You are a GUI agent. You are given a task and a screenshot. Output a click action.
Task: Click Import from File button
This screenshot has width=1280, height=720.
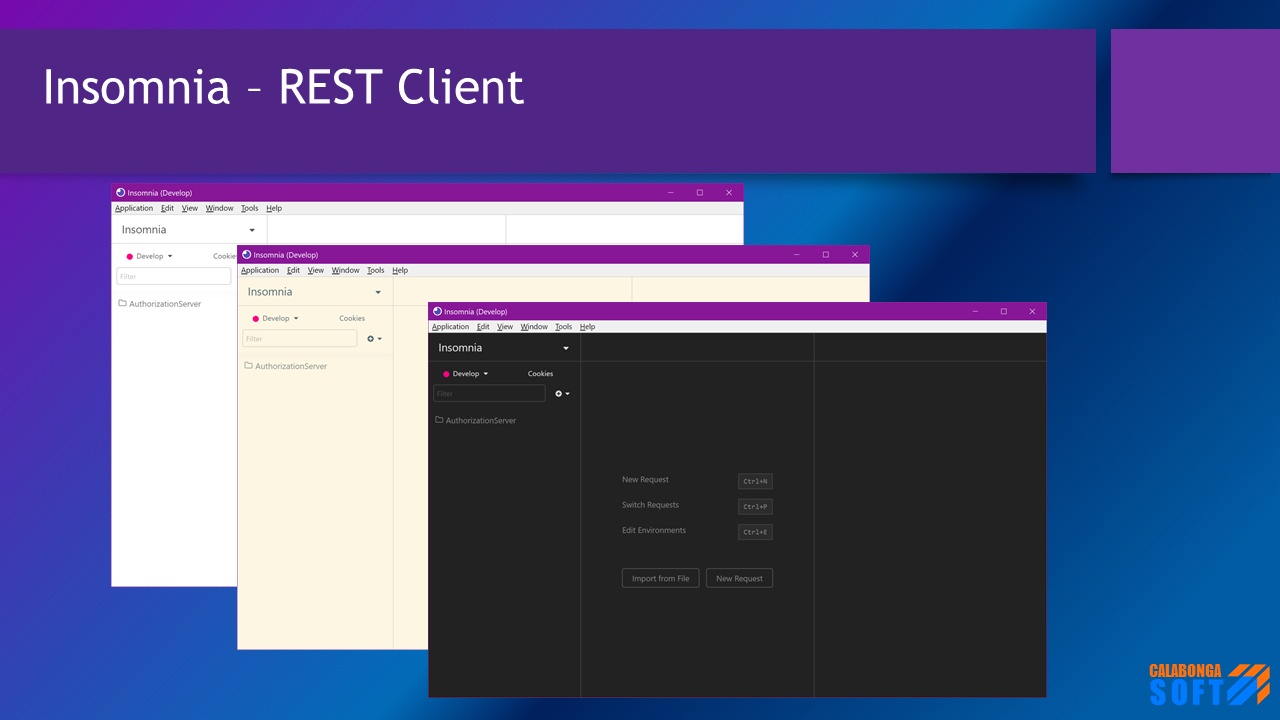pos(660,578)
